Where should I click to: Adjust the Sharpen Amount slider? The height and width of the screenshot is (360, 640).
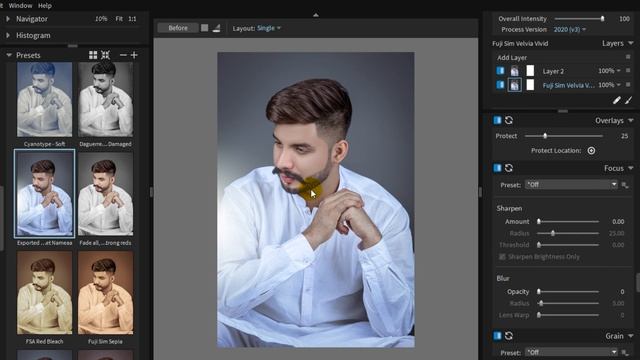(x=539, y=221)
